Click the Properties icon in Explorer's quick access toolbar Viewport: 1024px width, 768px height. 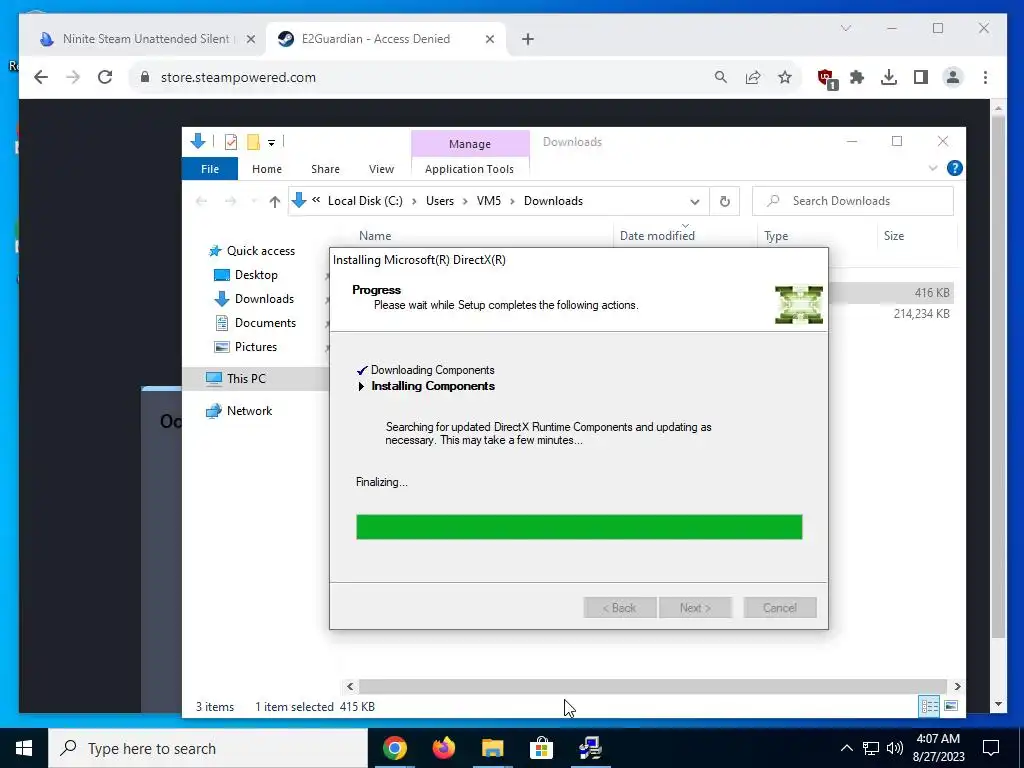(x=231, y=142)
